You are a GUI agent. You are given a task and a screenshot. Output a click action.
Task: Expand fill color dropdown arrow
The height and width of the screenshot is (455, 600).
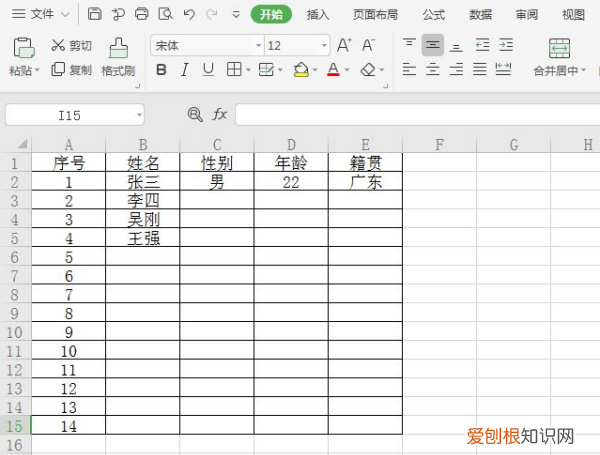click(x=315, y=70)
